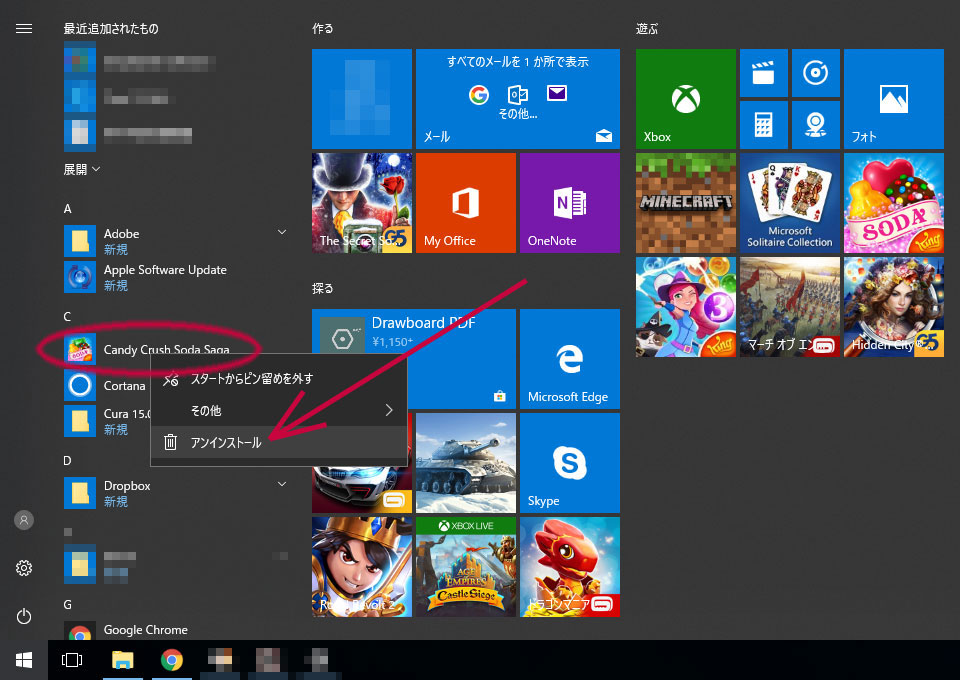This screenshot has width=960, height=680.
Task: Open the Dragon Mania (ドラゴンマニア) tile
Action: pyautogui.click(x=570, y=567)
